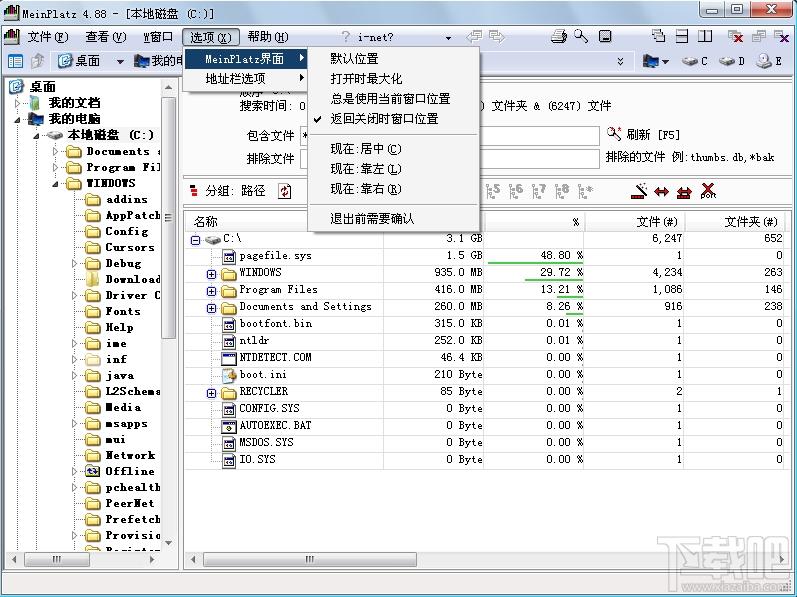The height and width of the screenshot is (597, 797).
Task: Click the left tree horizontal scrollbar thumb
Action: pyautogui.click(x=57, y=559)
